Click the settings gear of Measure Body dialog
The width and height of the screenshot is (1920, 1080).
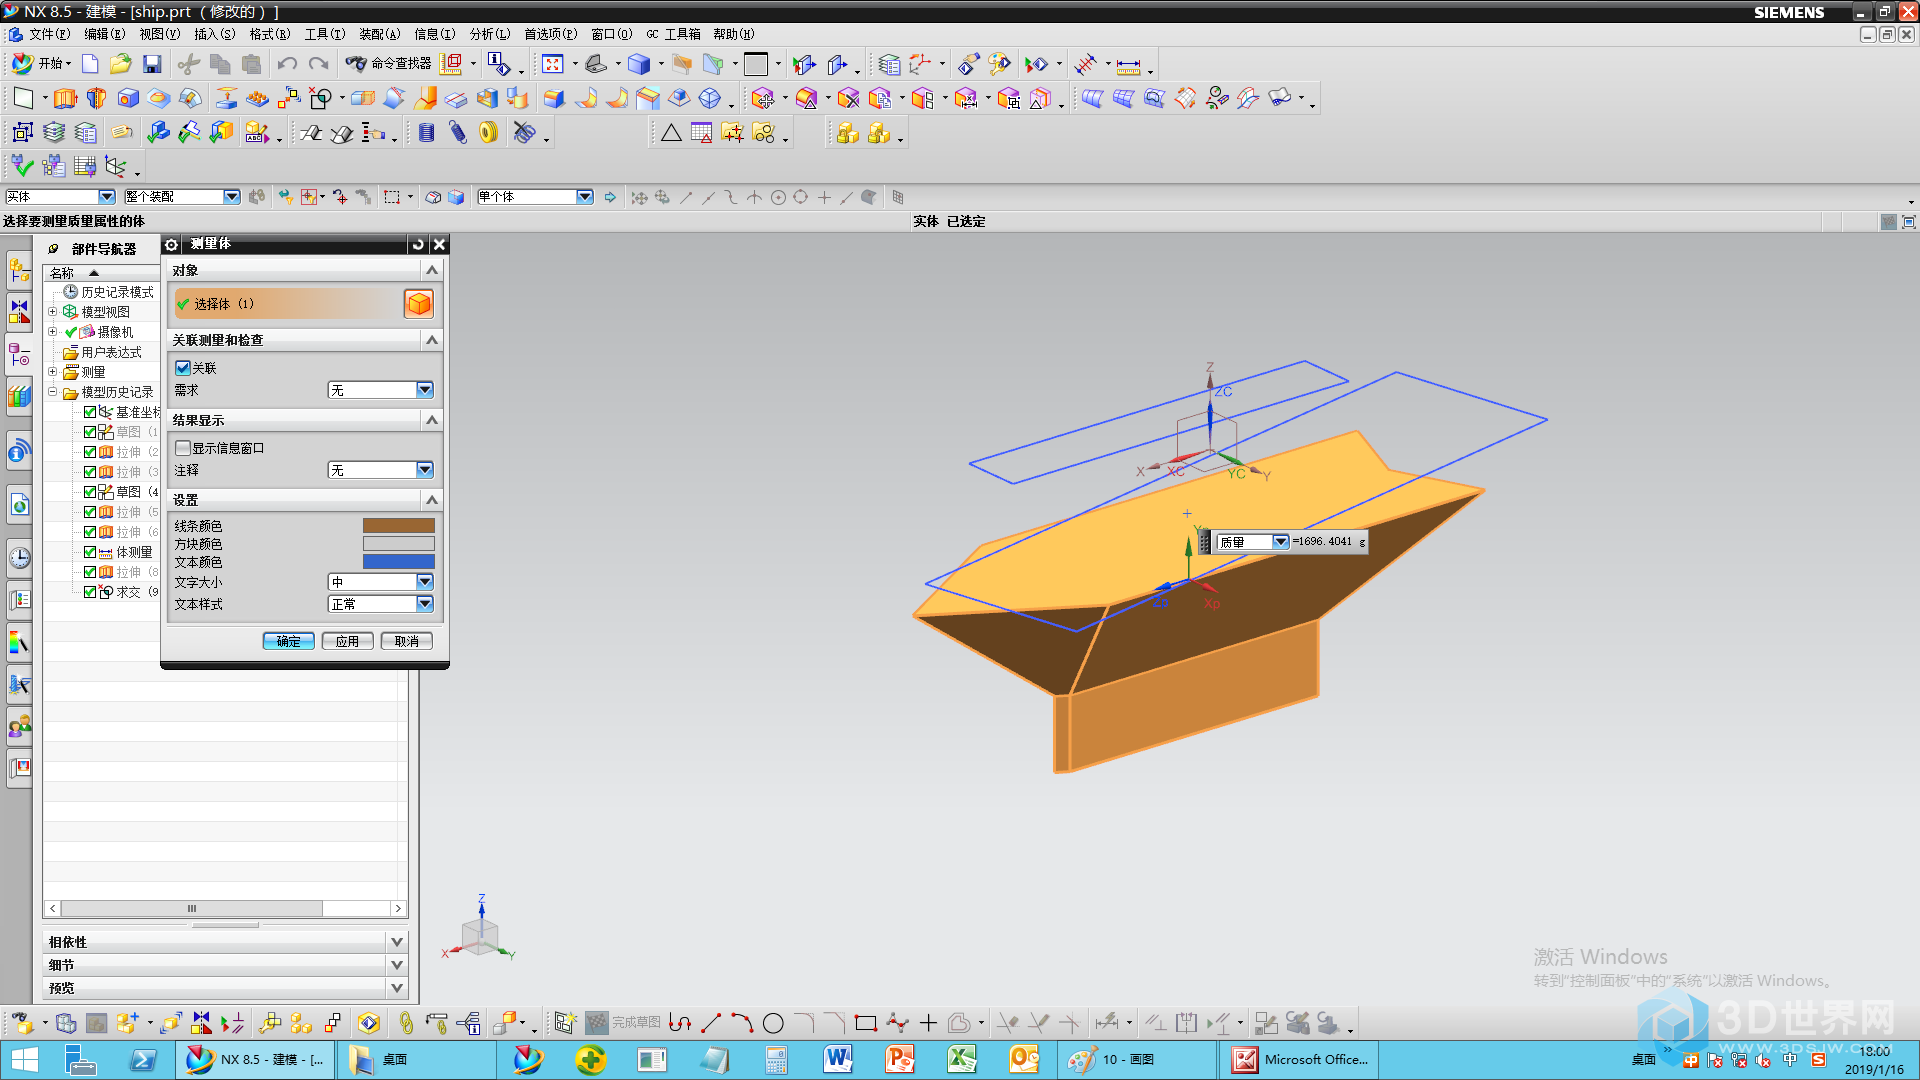tap(171, 244)
